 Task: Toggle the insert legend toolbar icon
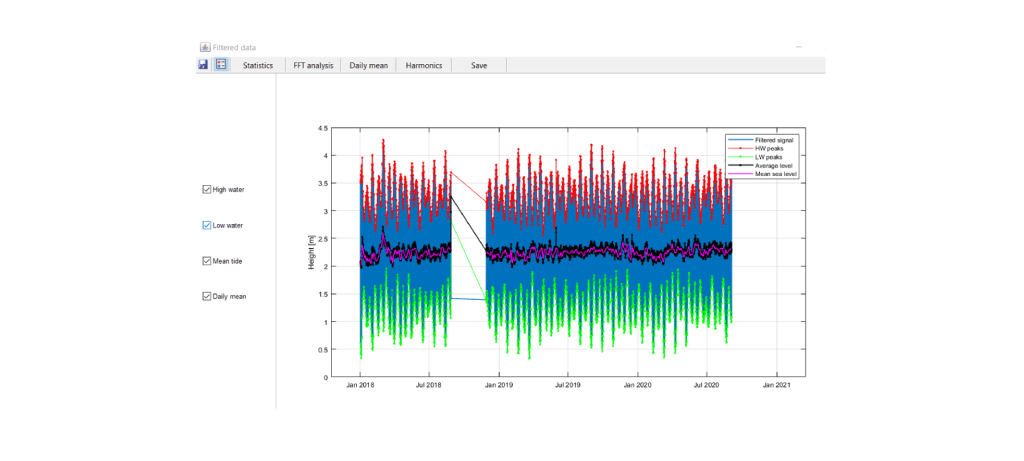coord(220,65)
